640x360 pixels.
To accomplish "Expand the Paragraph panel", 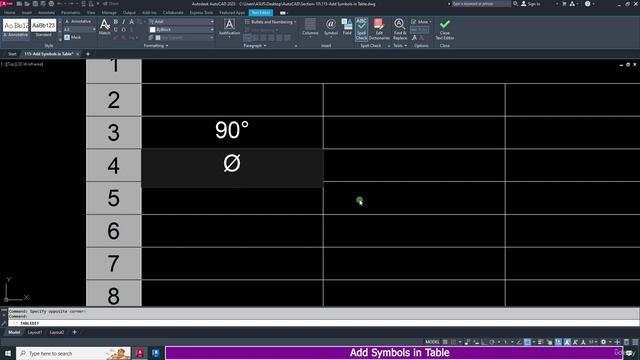I will coord(255,46).
